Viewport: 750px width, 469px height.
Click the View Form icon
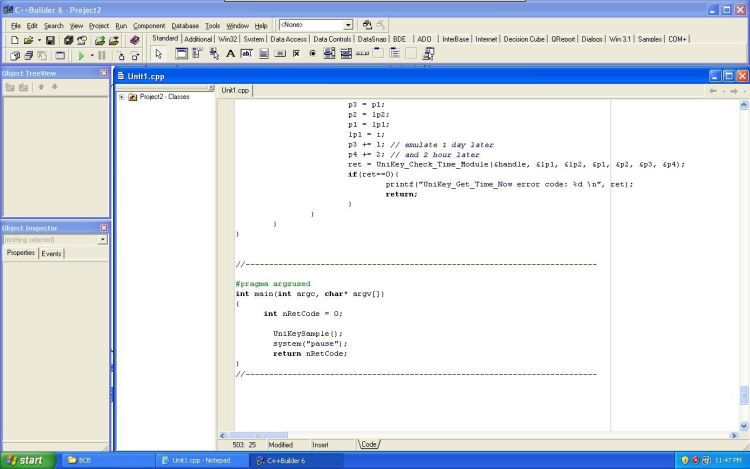click(28, 55)
